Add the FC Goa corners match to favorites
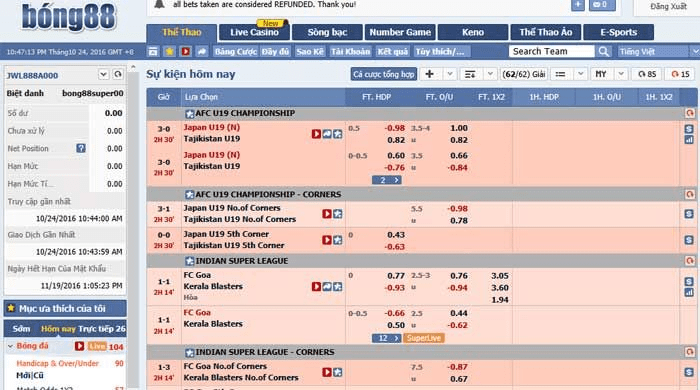The height and width of the screenshot is (390, 700). click(338, 372)
